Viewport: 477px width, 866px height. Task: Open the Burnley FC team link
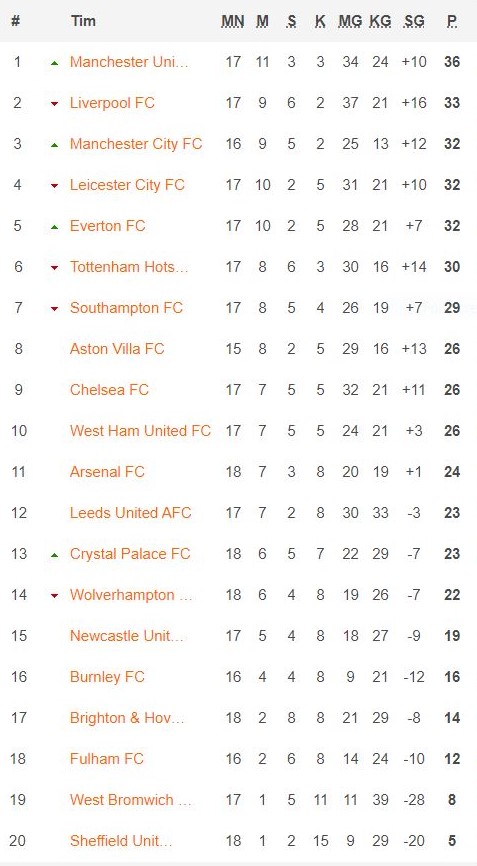107,677
